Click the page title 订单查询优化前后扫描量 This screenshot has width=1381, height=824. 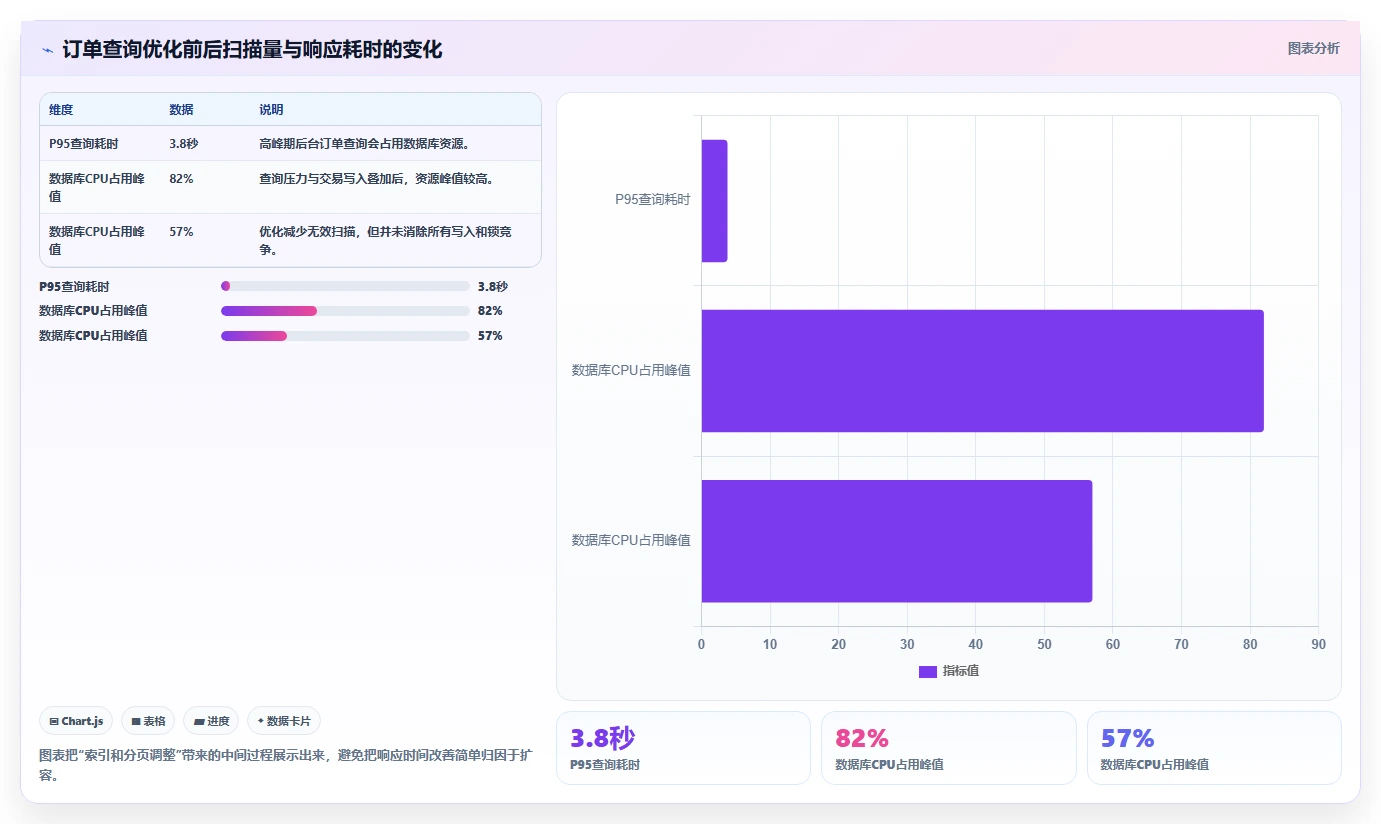coord(252,50)
